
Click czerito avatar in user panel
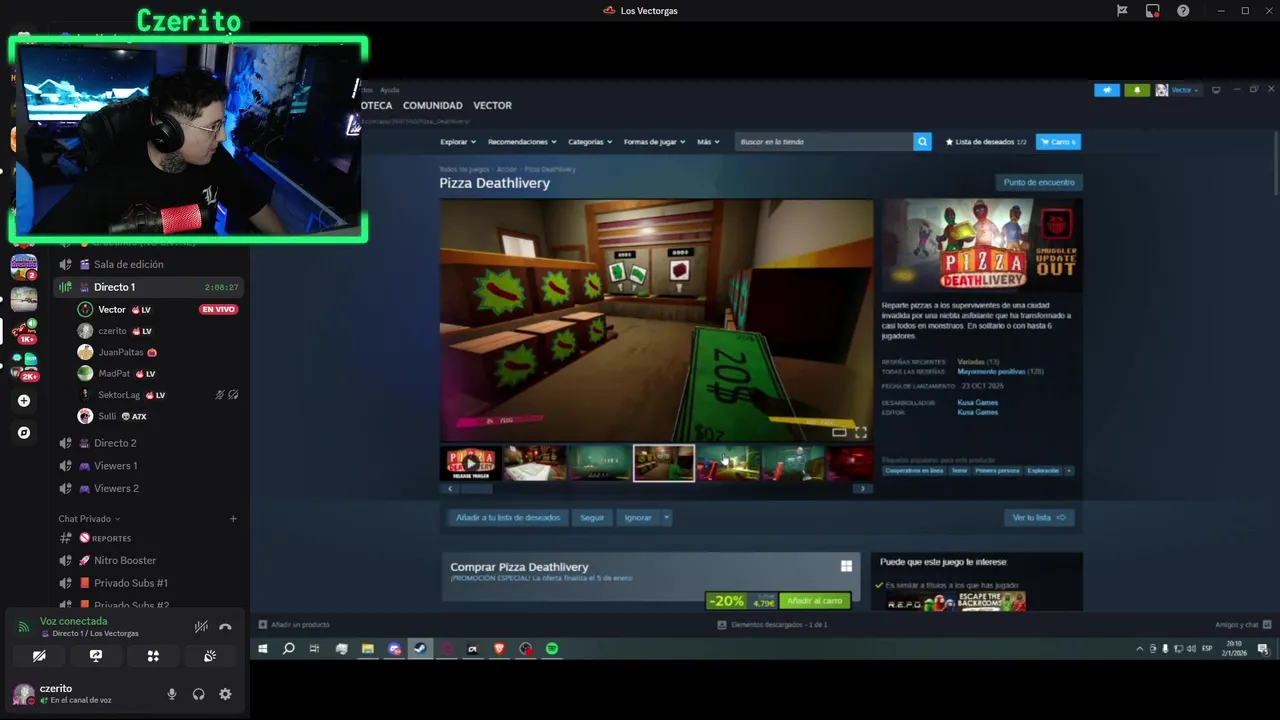pos(22,694)
